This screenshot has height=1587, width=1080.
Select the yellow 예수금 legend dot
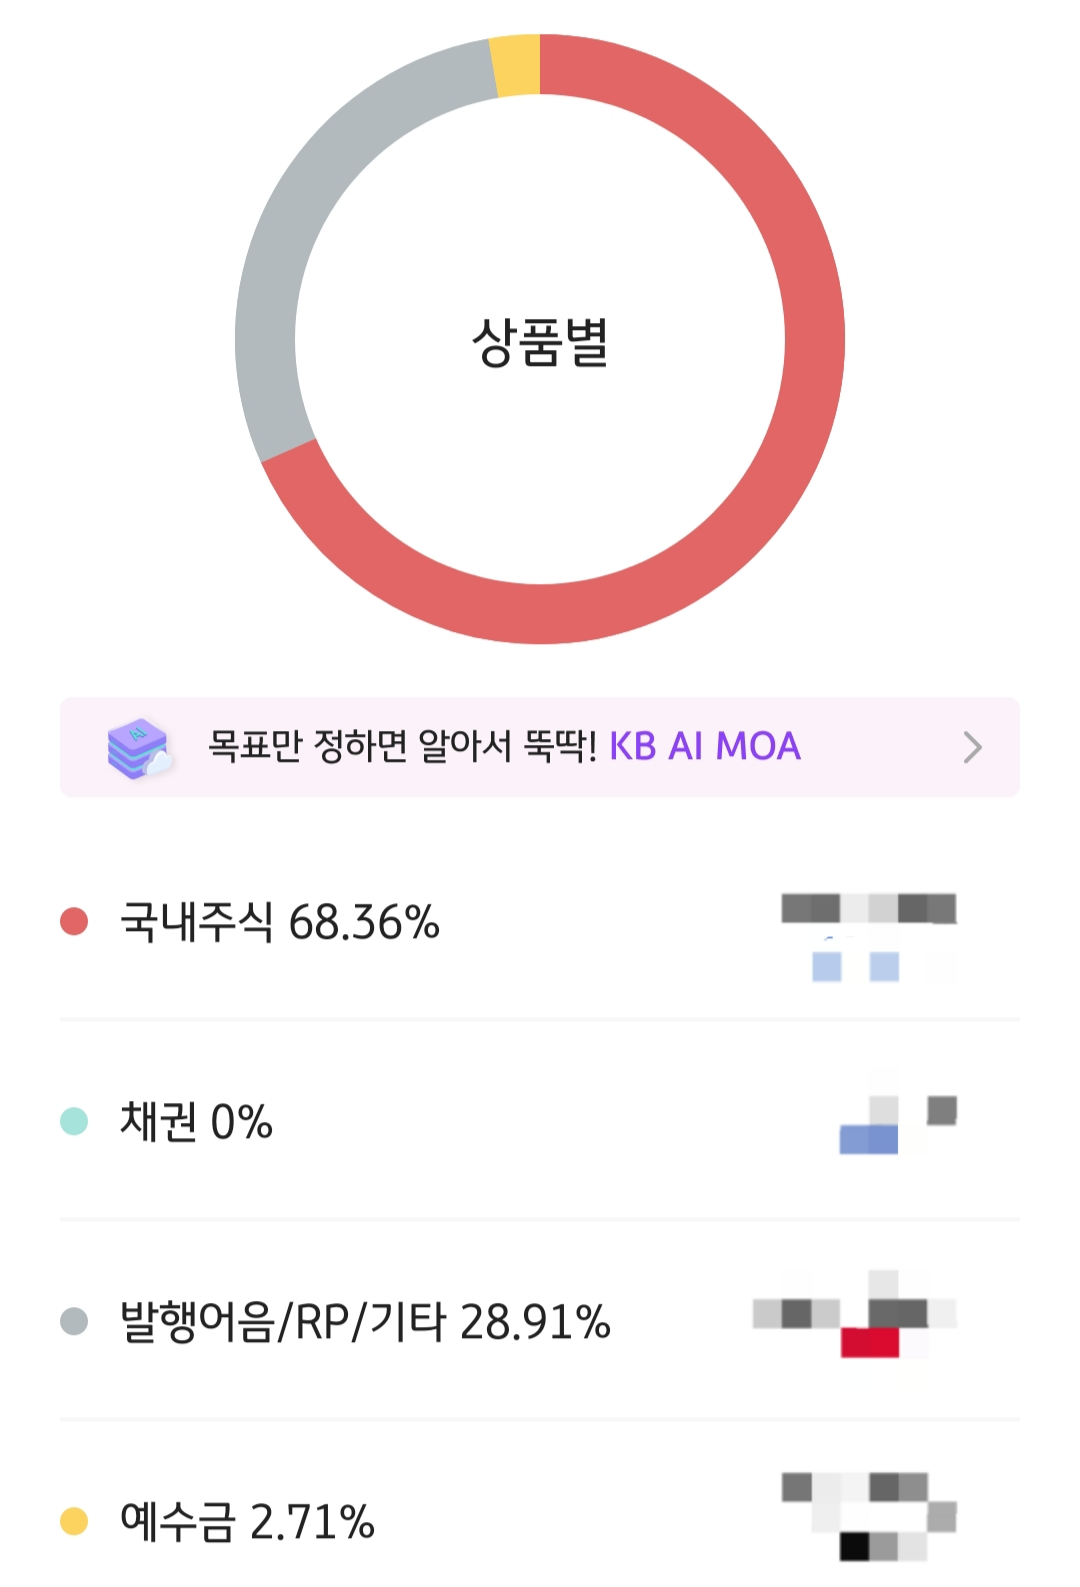tap(74, 1521)
